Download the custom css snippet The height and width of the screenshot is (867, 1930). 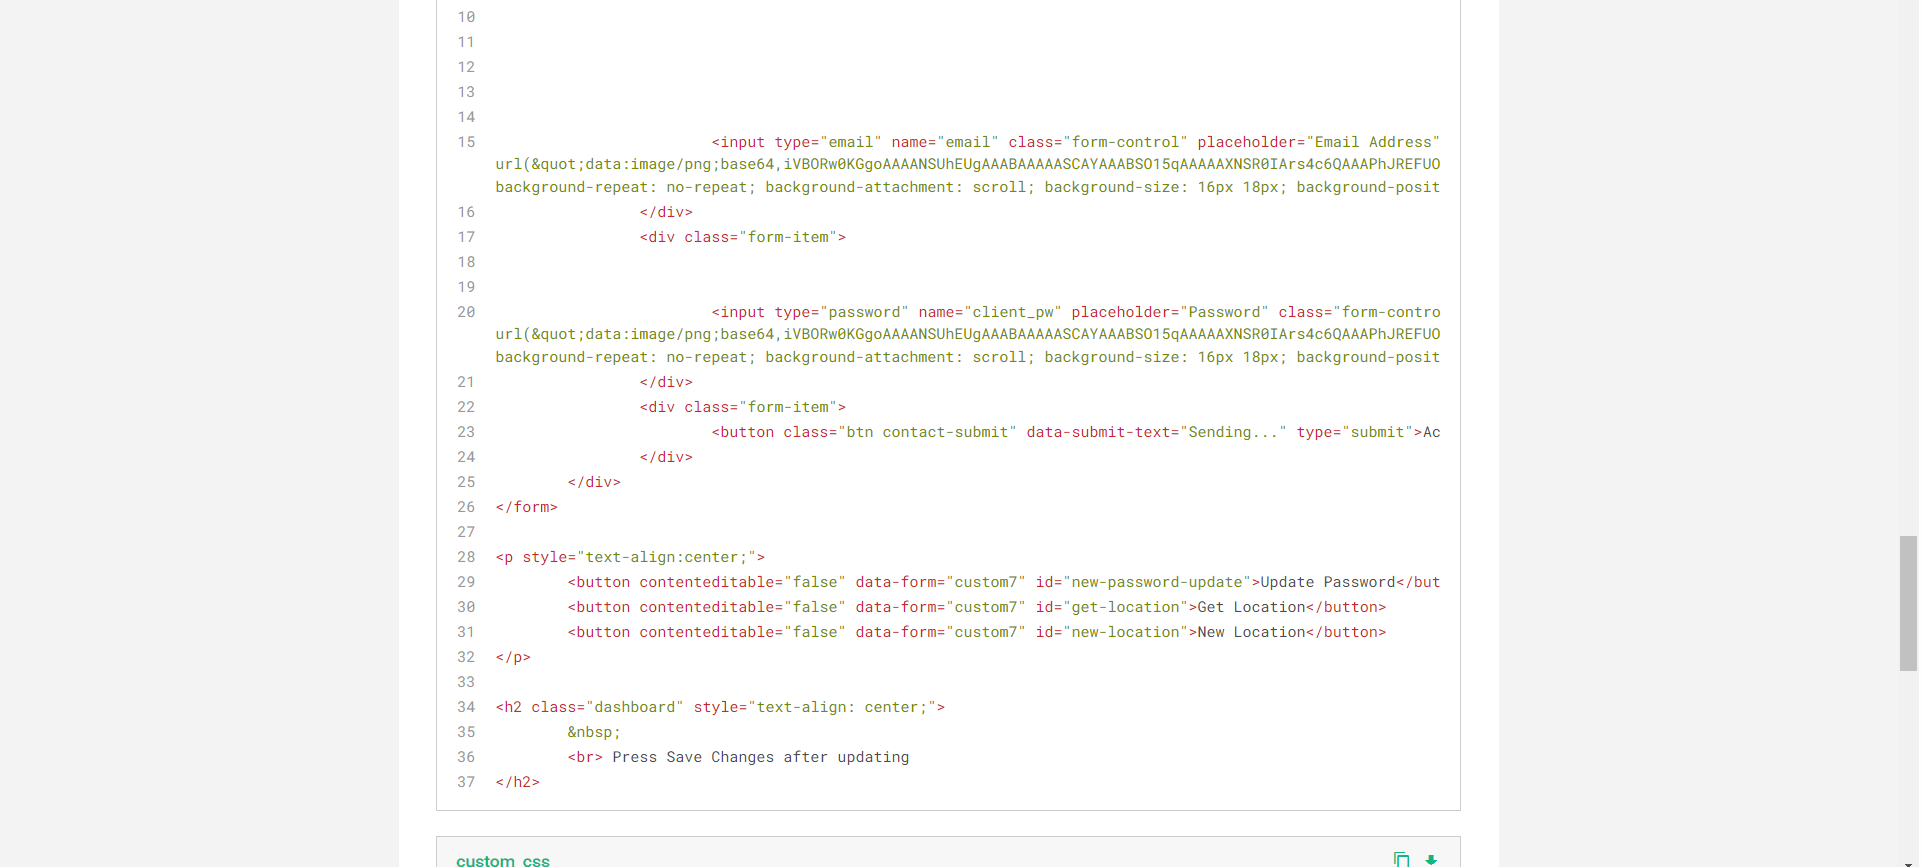tap(1431, 859)
